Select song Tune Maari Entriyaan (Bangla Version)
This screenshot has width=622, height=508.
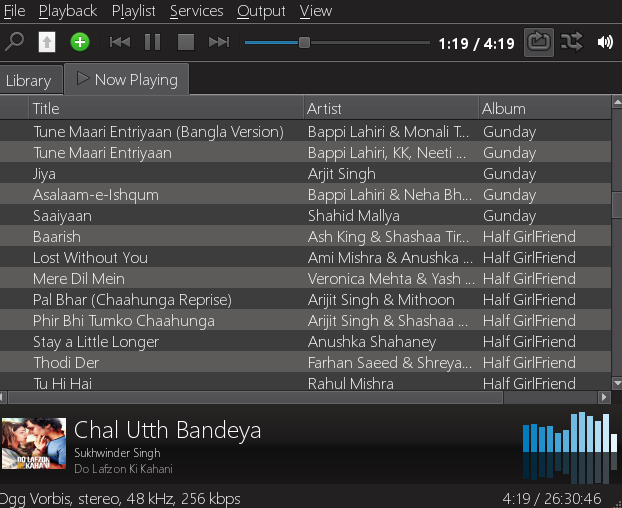pyautogui.click(x=305, y=132)
